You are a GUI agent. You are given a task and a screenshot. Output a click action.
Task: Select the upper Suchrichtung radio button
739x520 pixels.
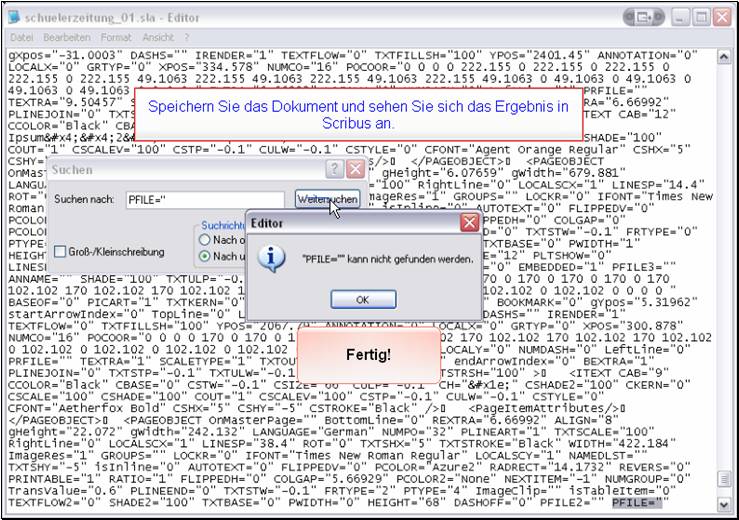(x=206, y=240)
